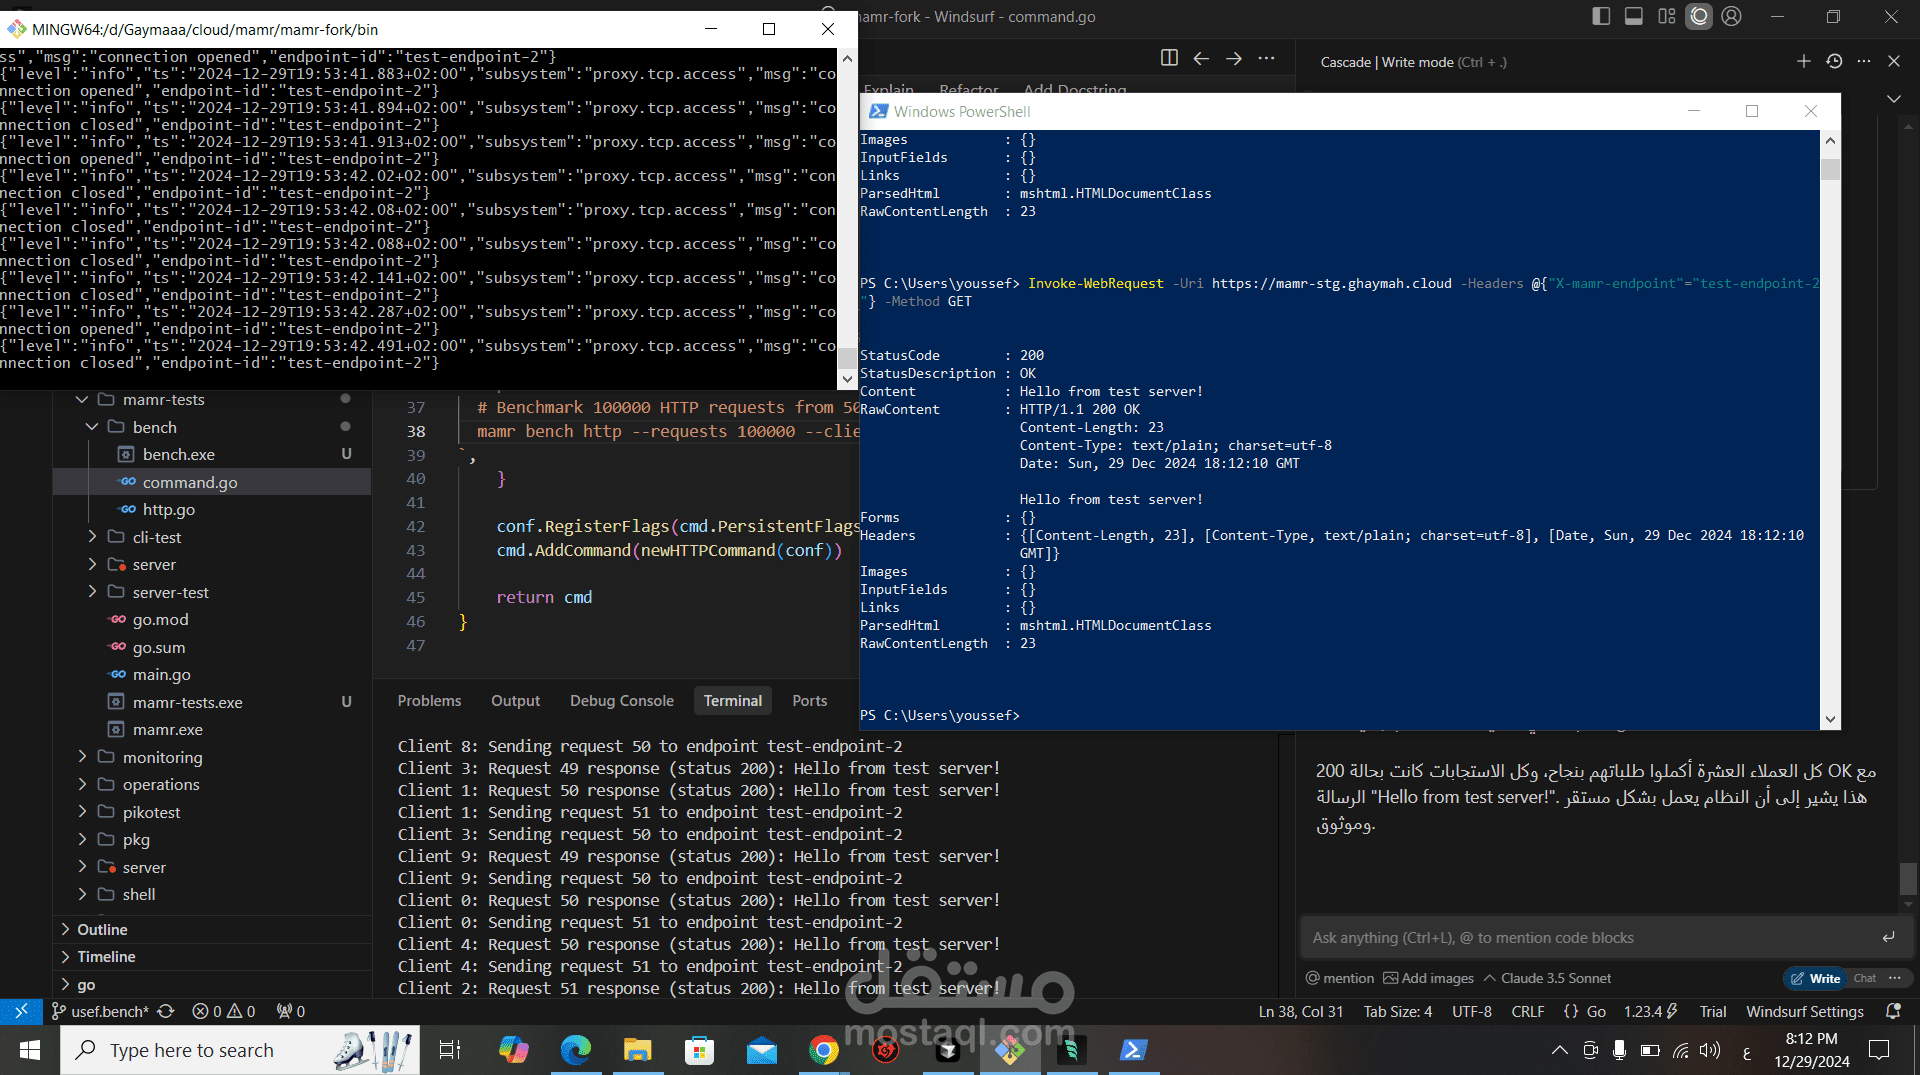
Task: Click ports forwarded indicator in status bar
Action: [x=291, y=1011]
